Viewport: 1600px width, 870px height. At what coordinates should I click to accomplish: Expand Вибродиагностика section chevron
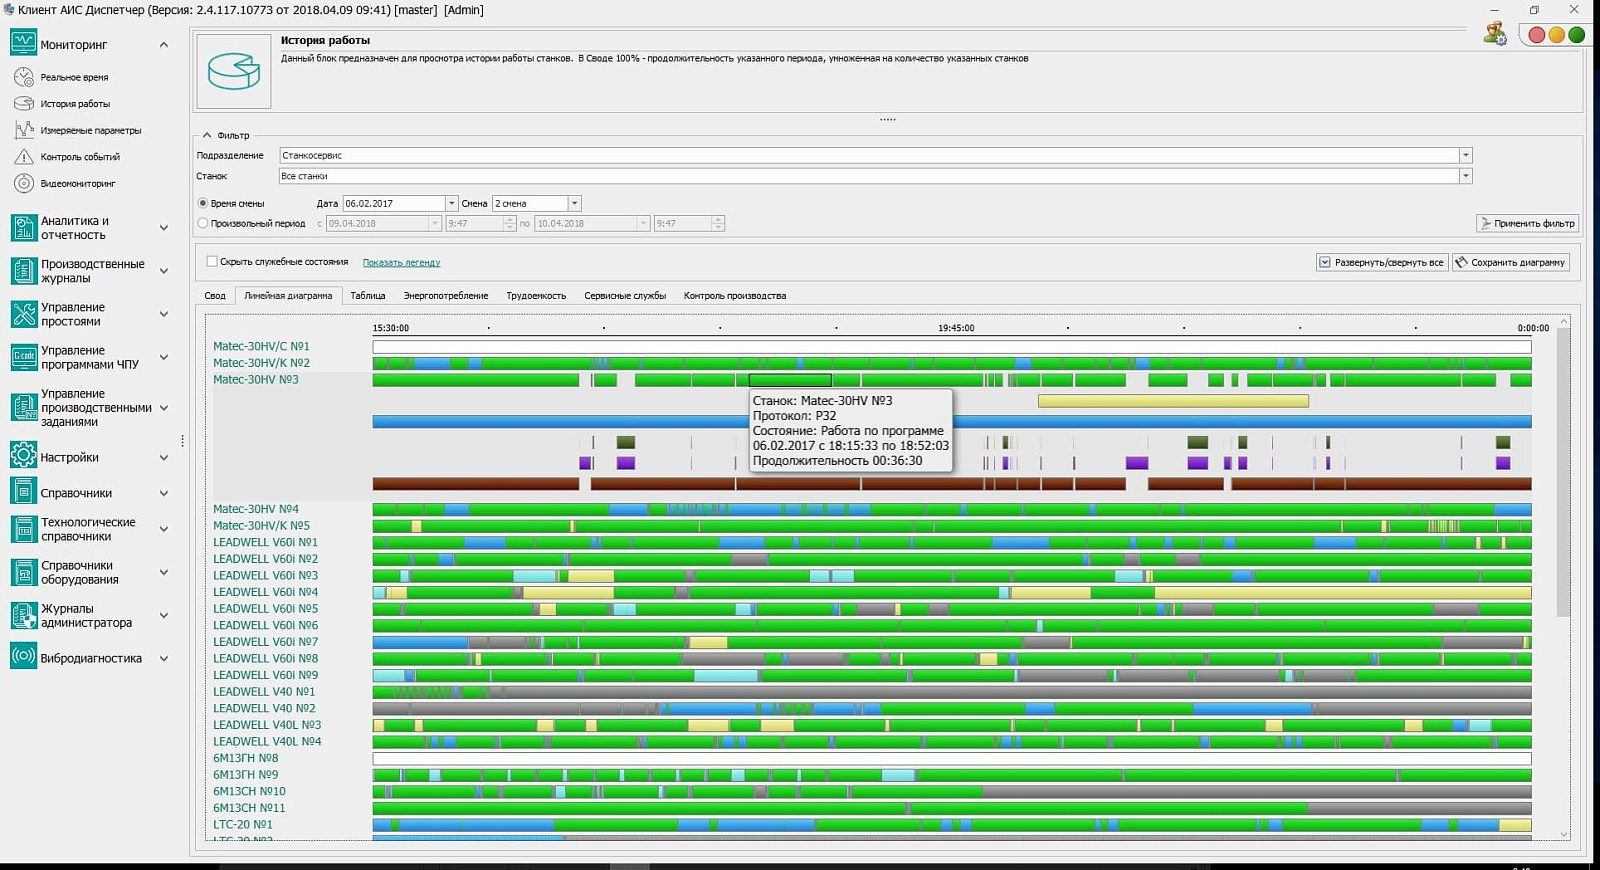tap(164, 659)
